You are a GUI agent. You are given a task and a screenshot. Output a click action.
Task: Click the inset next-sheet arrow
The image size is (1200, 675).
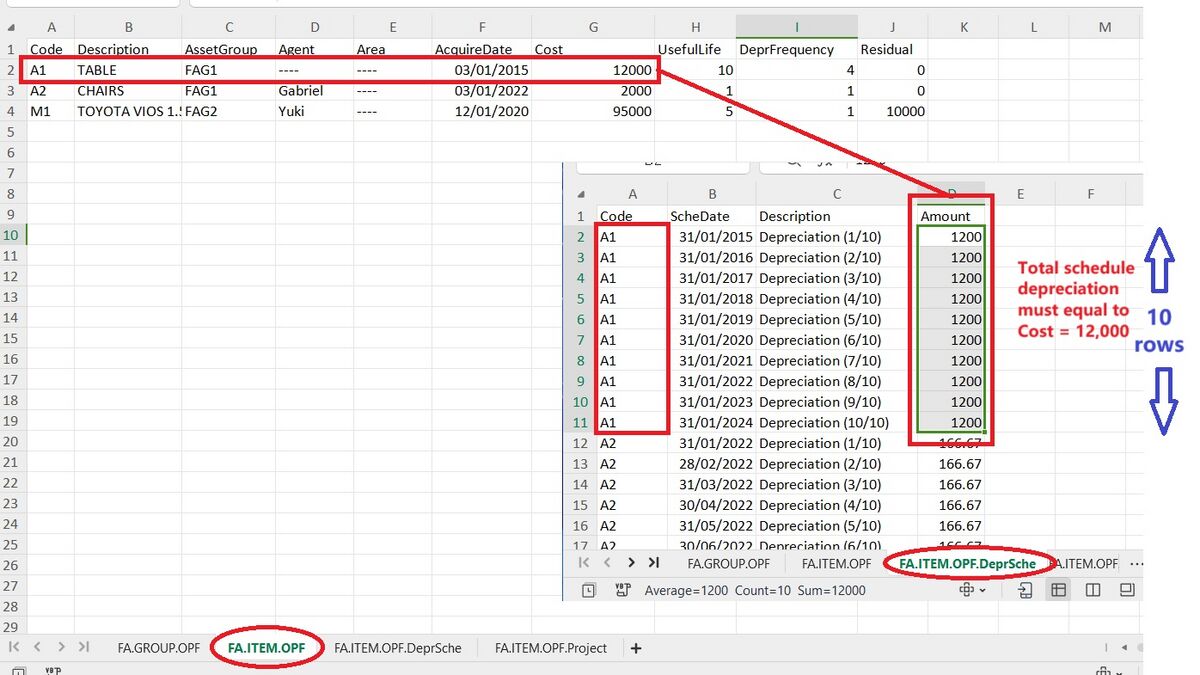coord(631,563)
